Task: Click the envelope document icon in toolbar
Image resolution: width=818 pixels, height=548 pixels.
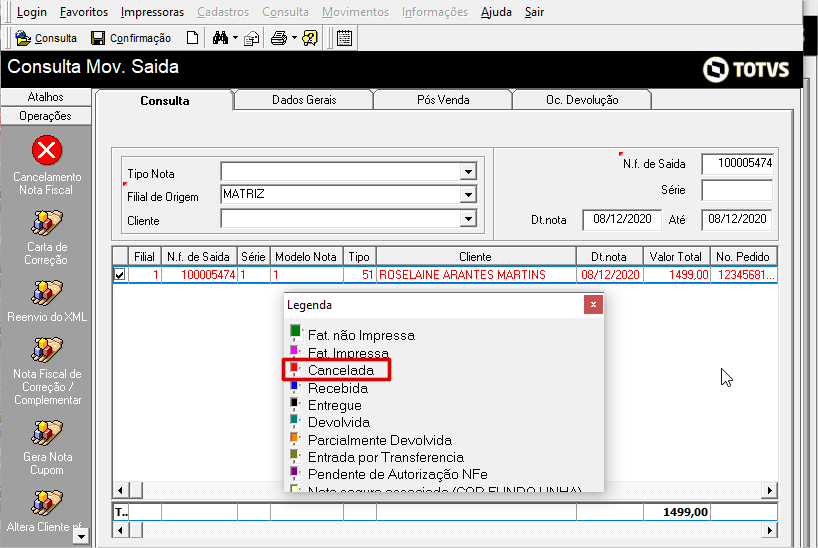Action: [252, 38]
